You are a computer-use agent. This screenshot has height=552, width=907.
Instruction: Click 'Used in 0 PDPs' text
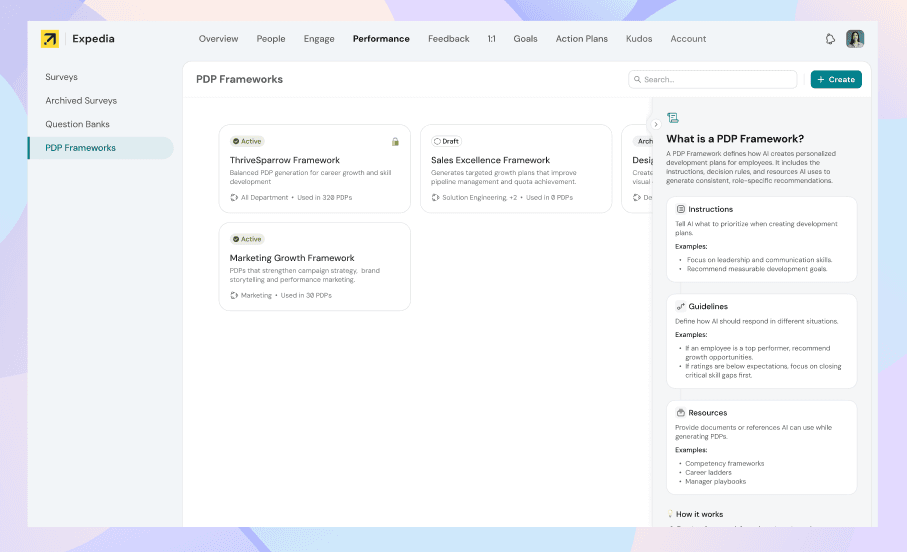[x=549, y=197]
